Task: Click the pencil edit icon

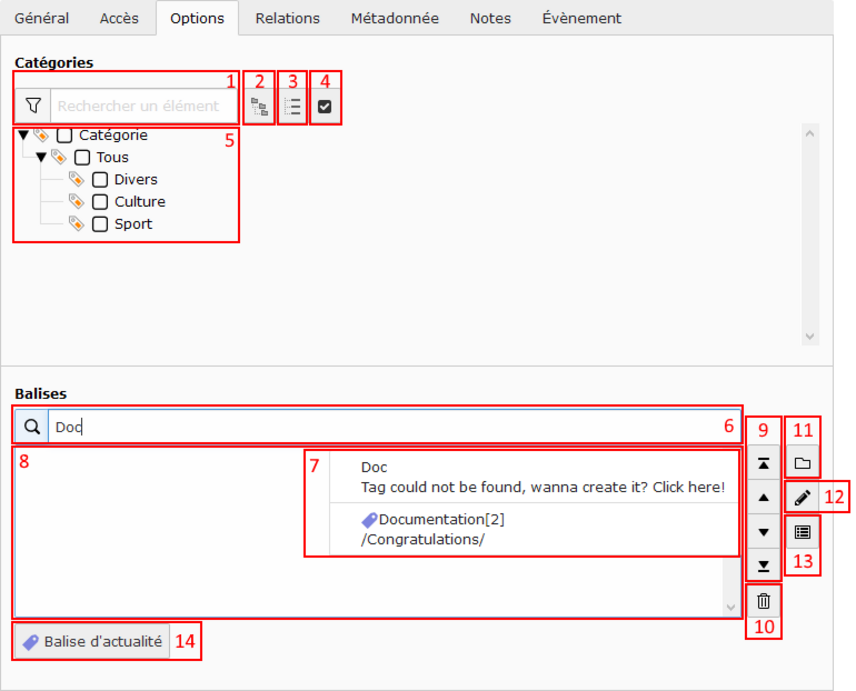Action: [802, 497]
